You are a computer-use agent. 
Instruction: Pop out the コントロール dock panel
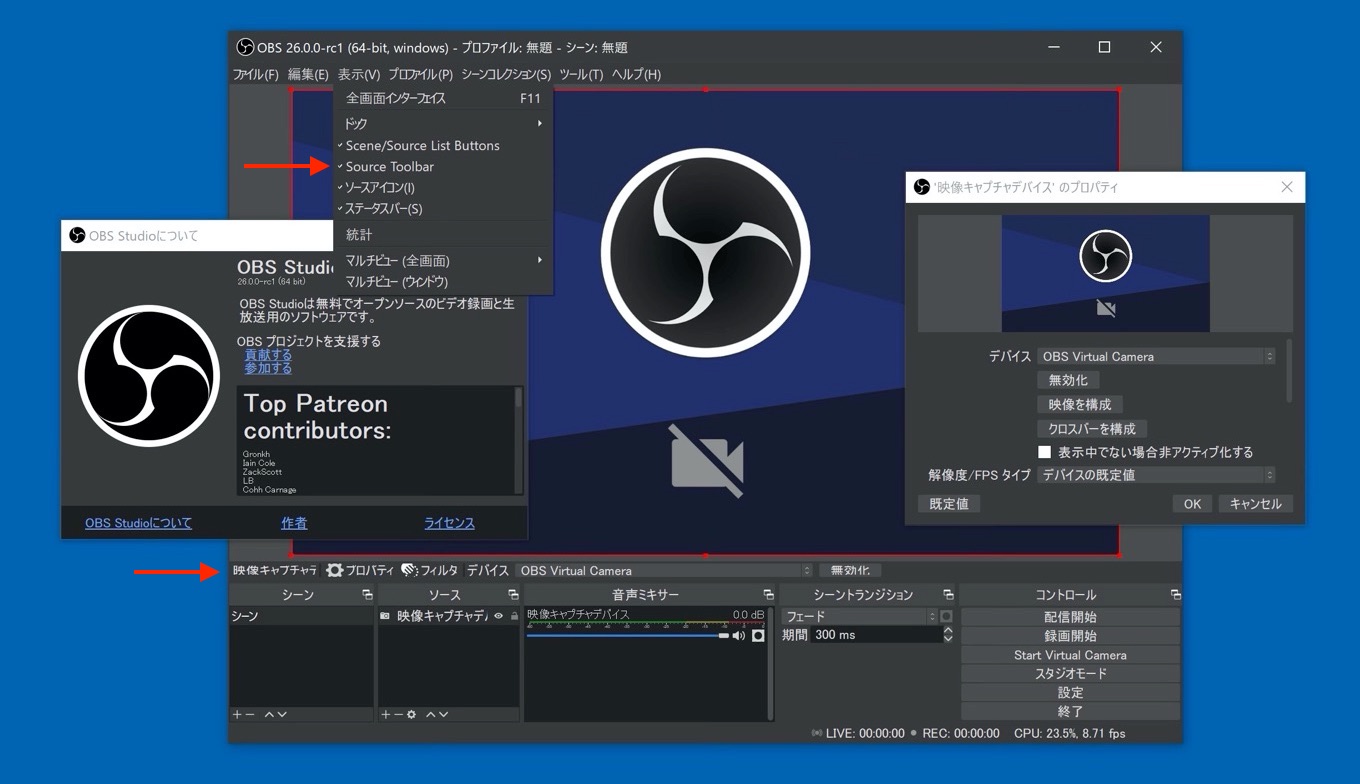pyautogui.click(x=1175, y=595)
